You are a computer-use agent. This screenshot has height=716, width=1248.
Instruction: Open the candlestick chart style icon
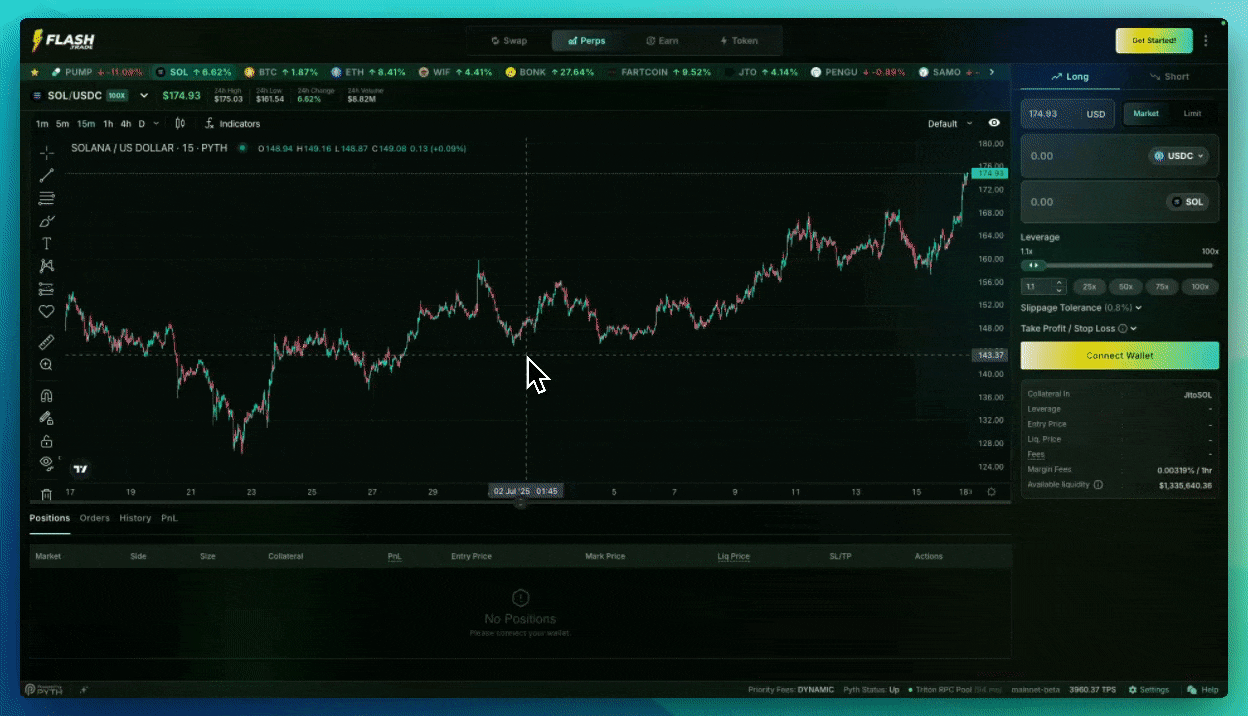click(180, 124)
